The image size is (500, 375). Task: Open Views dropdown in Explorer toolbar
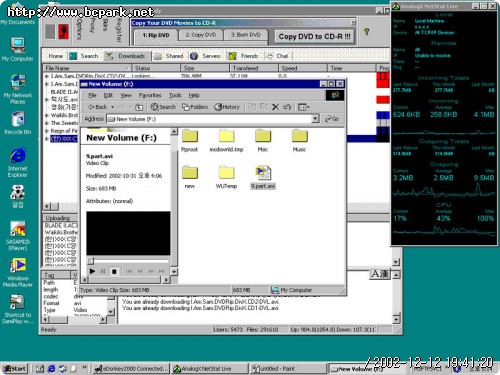point(304,107)
